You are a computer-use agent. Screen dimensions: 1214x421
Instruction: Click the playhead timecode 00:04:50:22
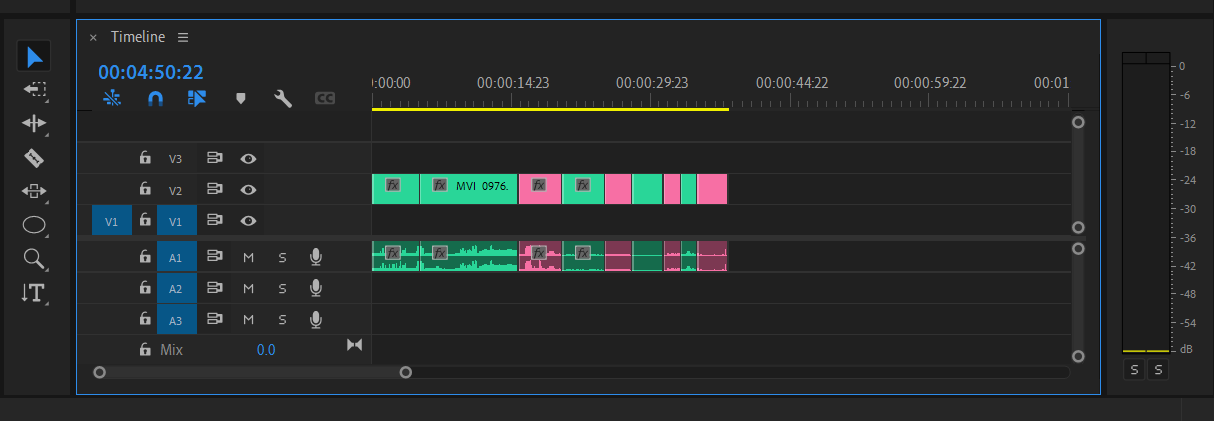coord(151,72)
